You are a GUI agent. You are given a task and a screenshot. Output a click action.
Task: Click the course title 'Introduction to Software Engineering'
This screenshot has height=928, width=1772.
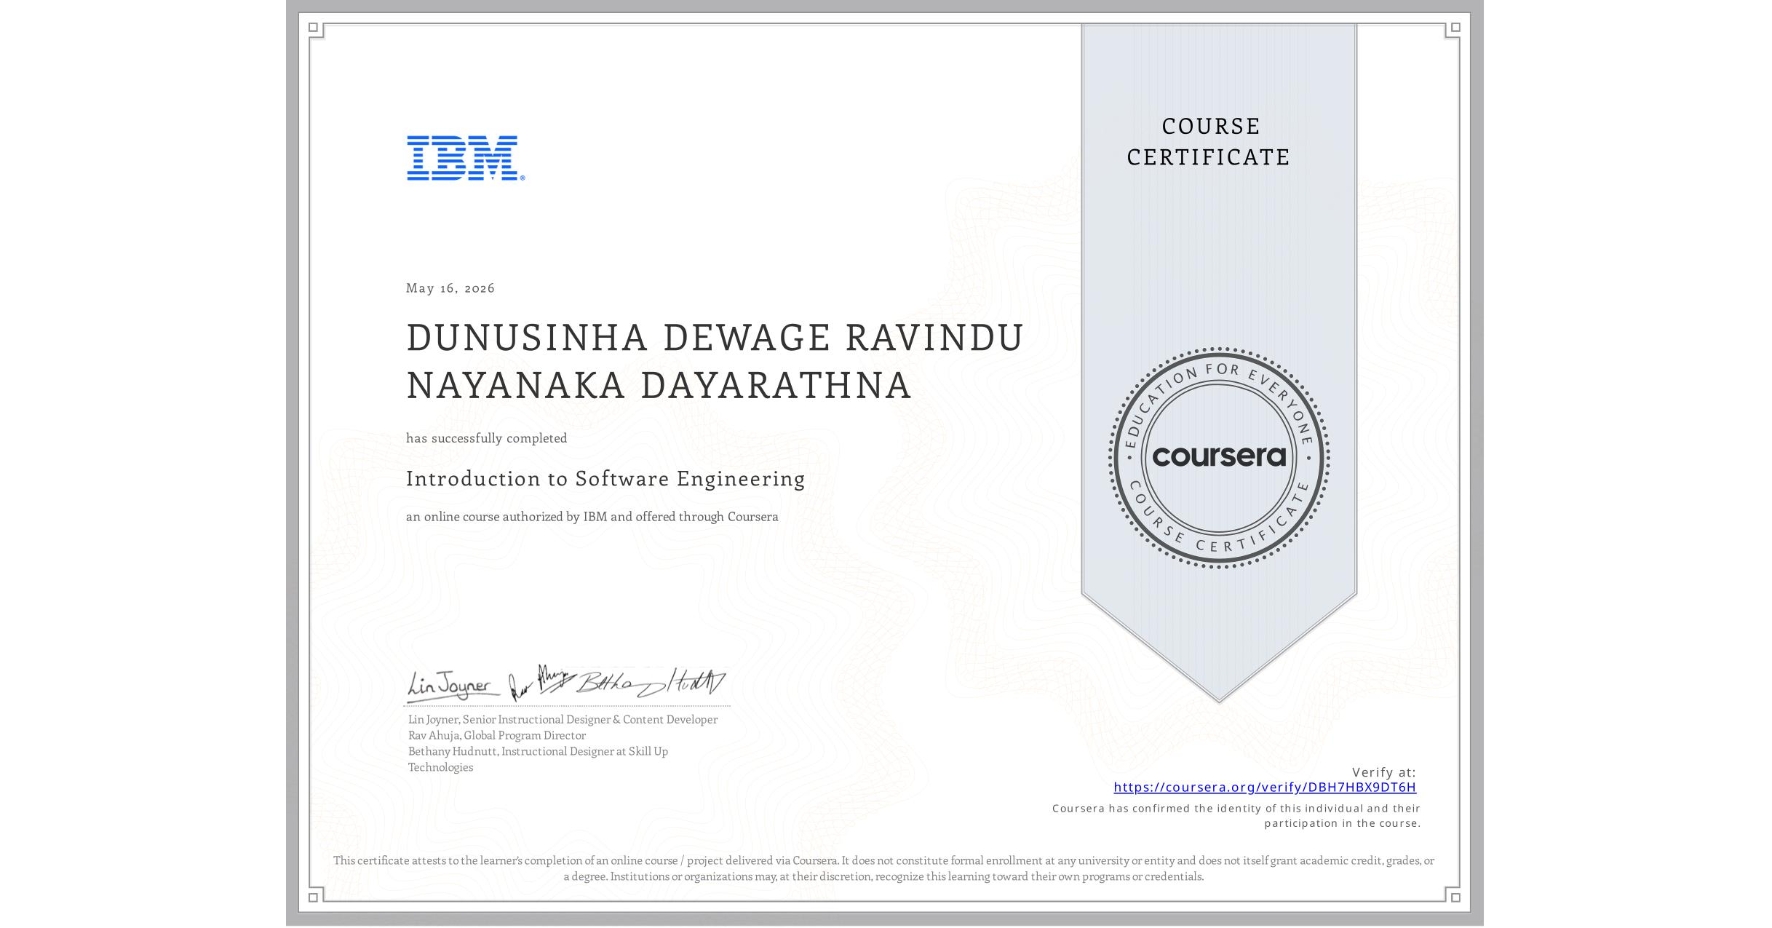(605, 479)
